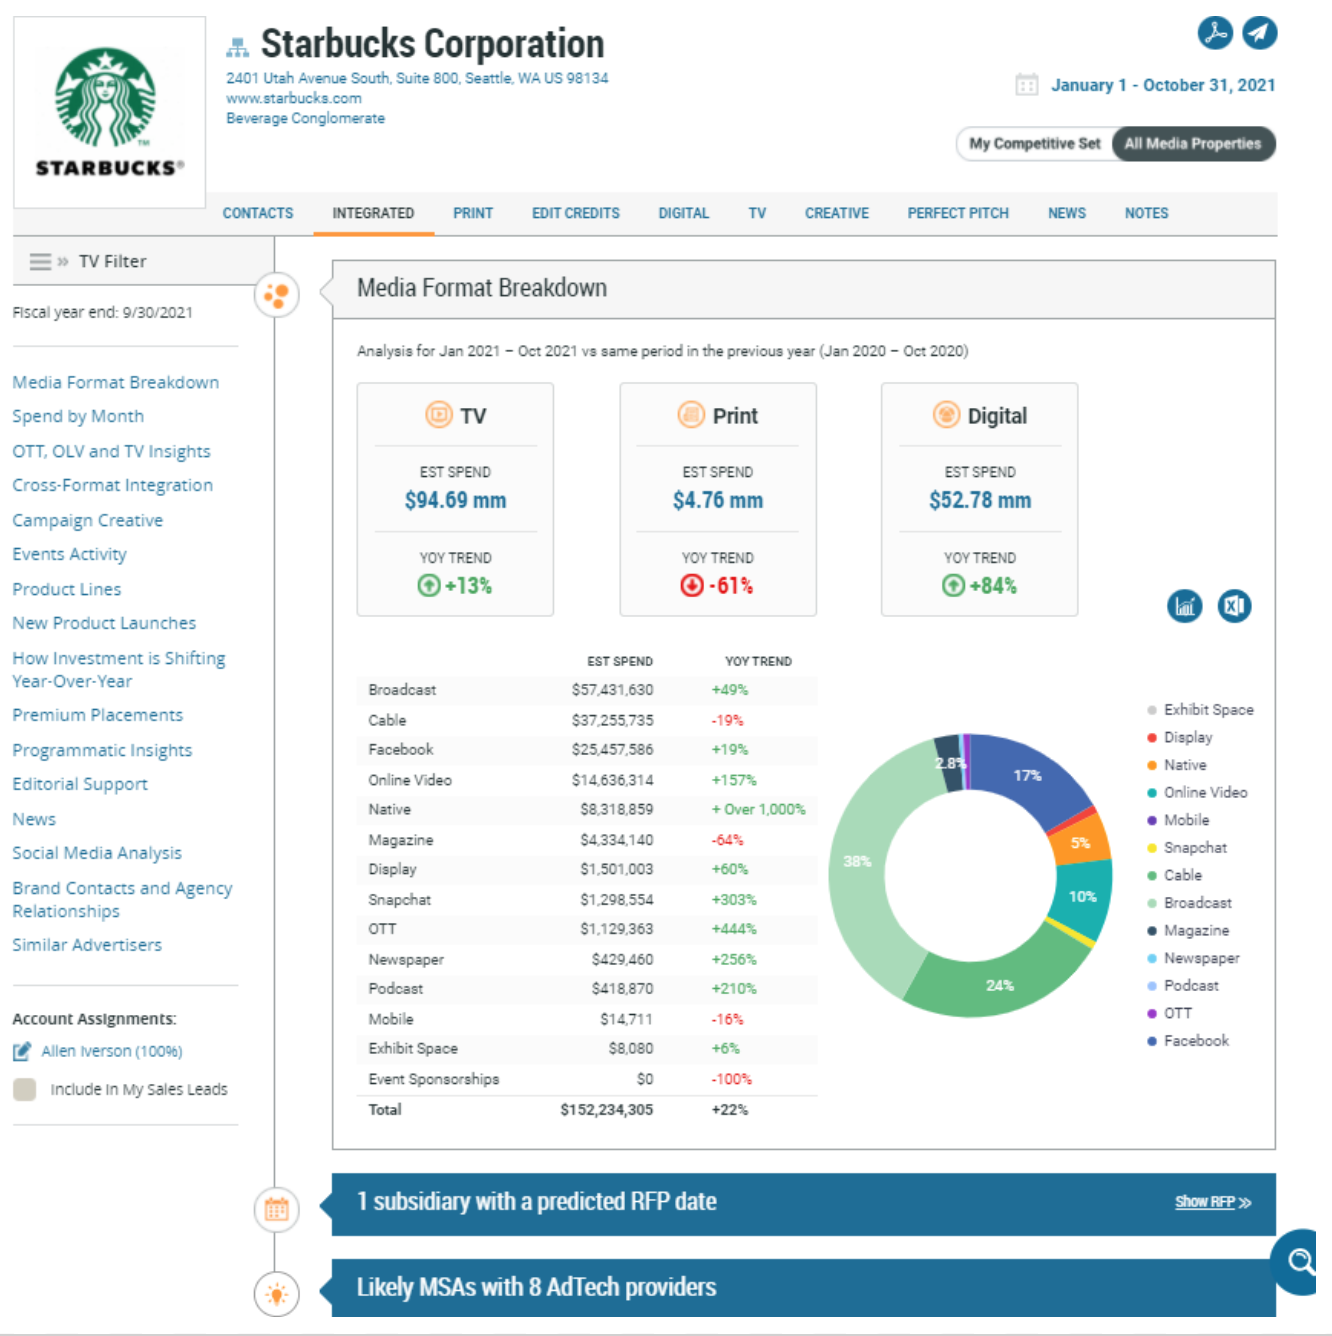Select the INTEGRATED tab
Image resolution: width=1332 pixels, height=1336 pixels.
[373, 213]
